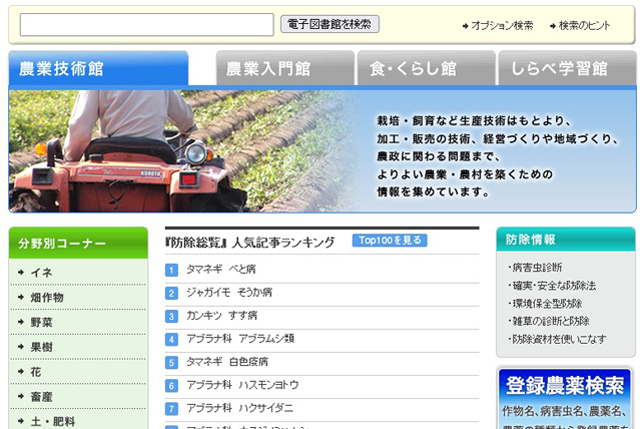This screenshot has height=429, width=640.
Task: Open the タマネギ べと病 article
Action: pos(221,270)
